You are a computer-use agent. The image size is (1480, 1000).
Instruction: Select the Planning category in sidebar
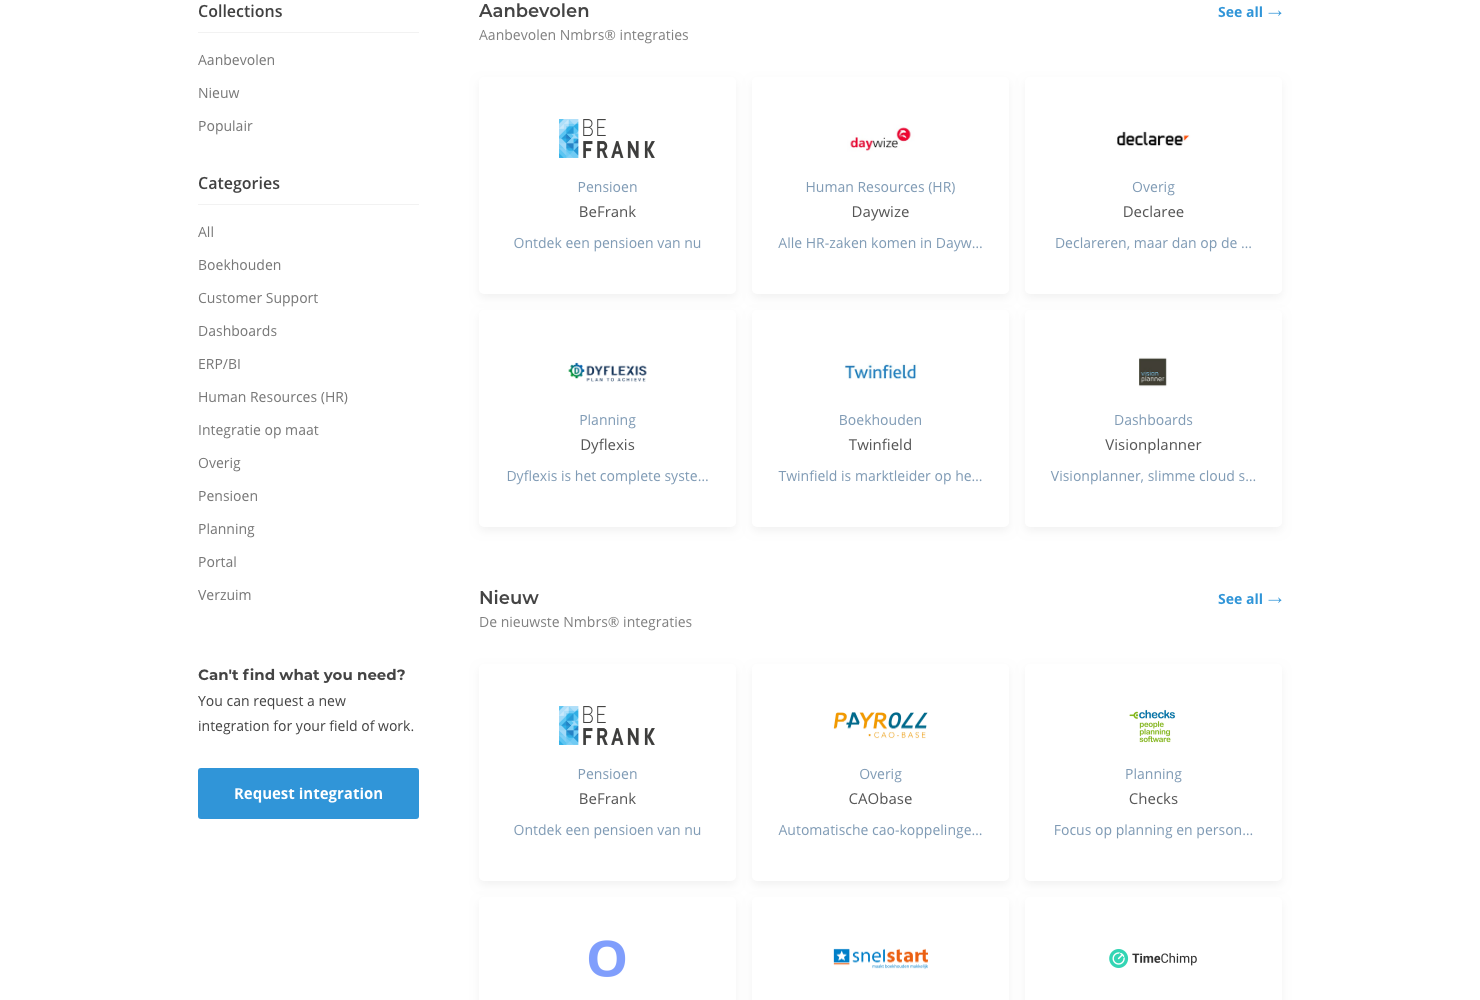(226, 529)
